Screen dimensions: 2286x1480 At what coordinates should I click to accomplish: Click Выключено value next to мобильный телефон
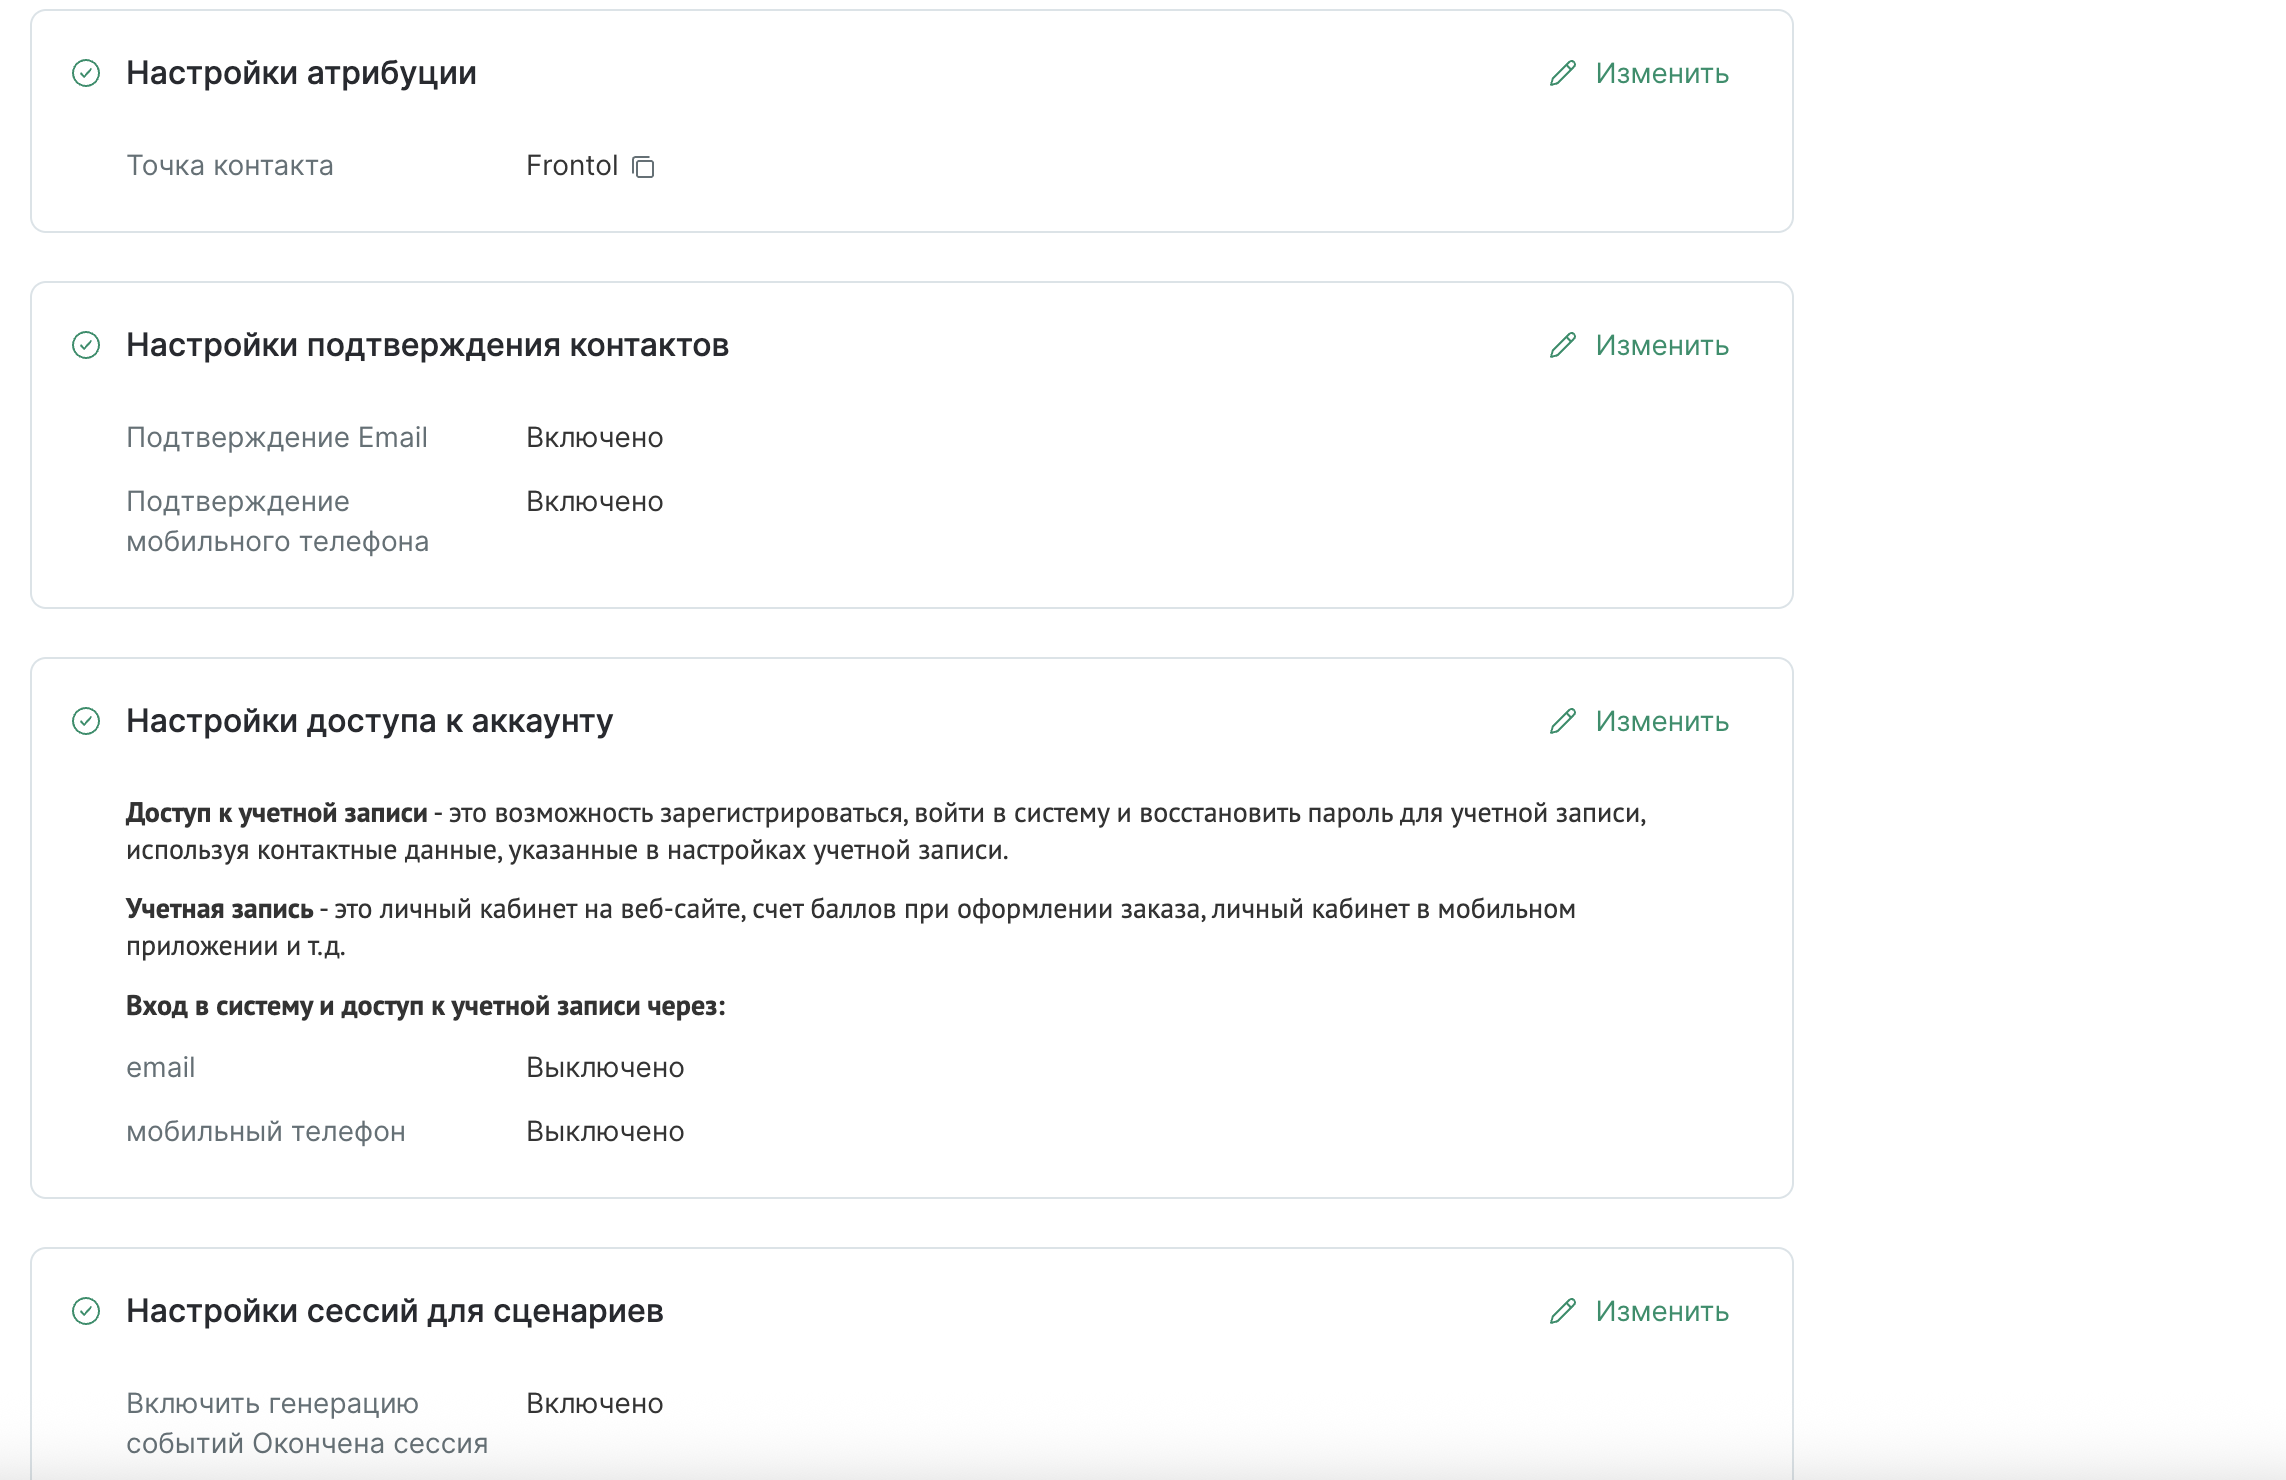[x=604, y=1132]
